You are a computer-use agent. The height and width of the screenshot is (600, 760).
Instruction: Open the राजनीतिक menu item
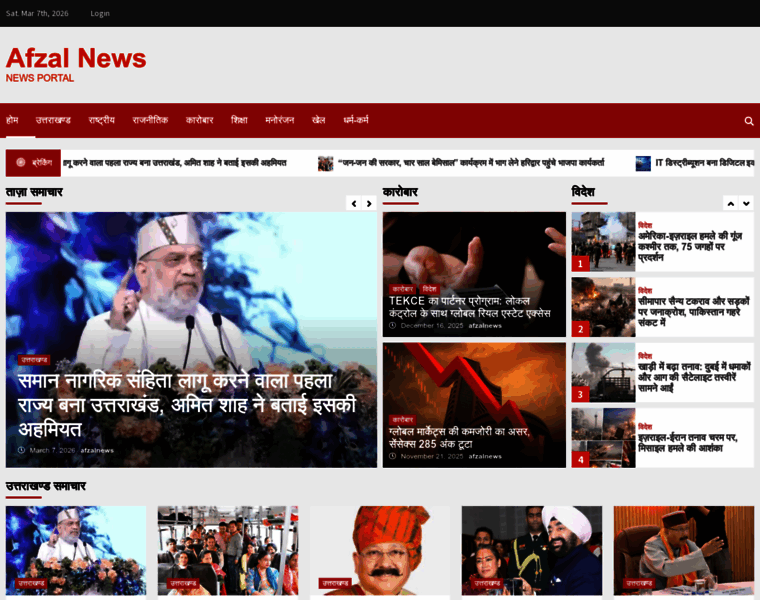pos(150,120)
